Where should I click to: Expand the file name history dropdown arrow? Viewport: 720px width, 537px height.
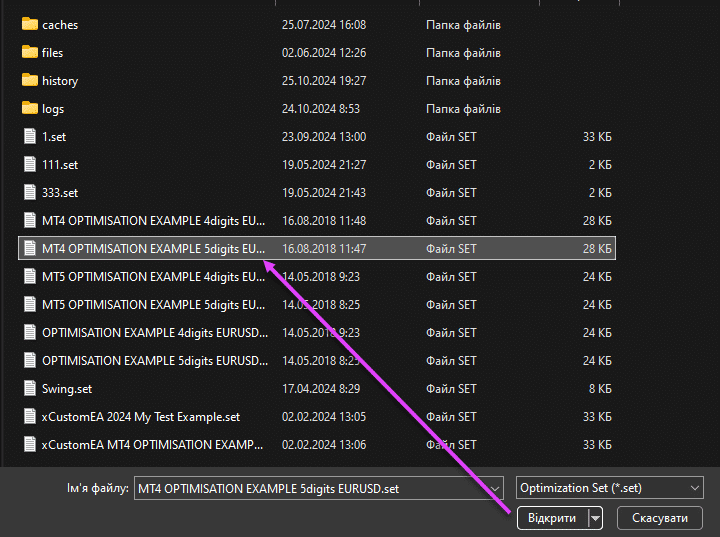493,488
